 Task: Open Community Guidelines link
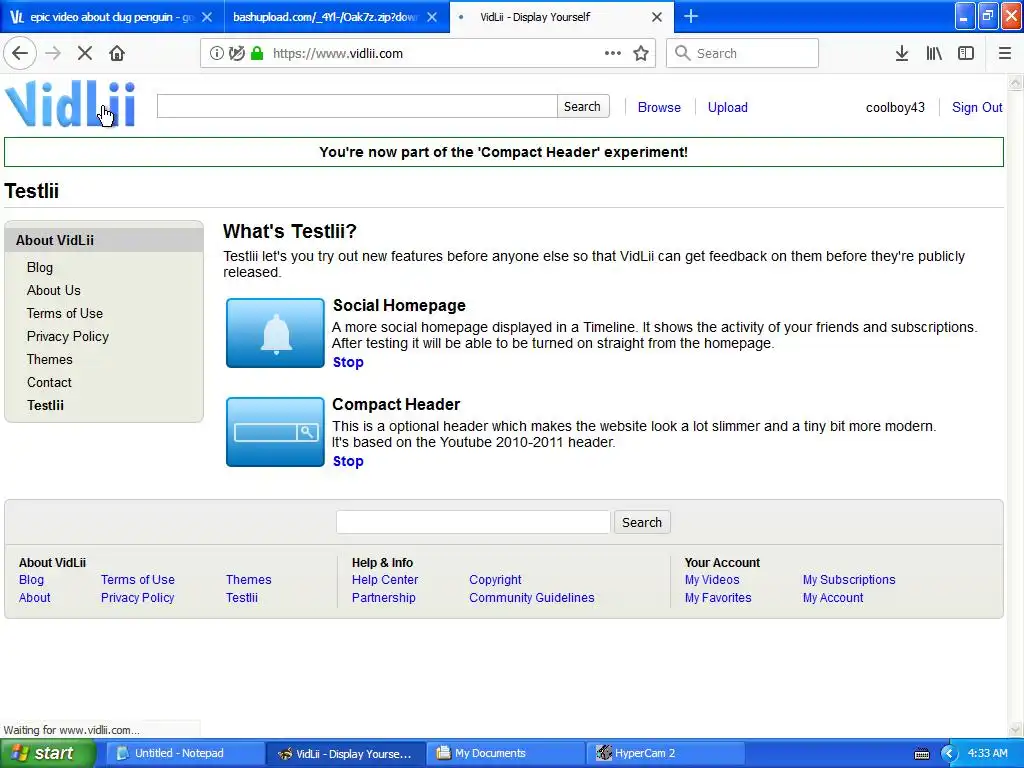(x=532, y=597)
